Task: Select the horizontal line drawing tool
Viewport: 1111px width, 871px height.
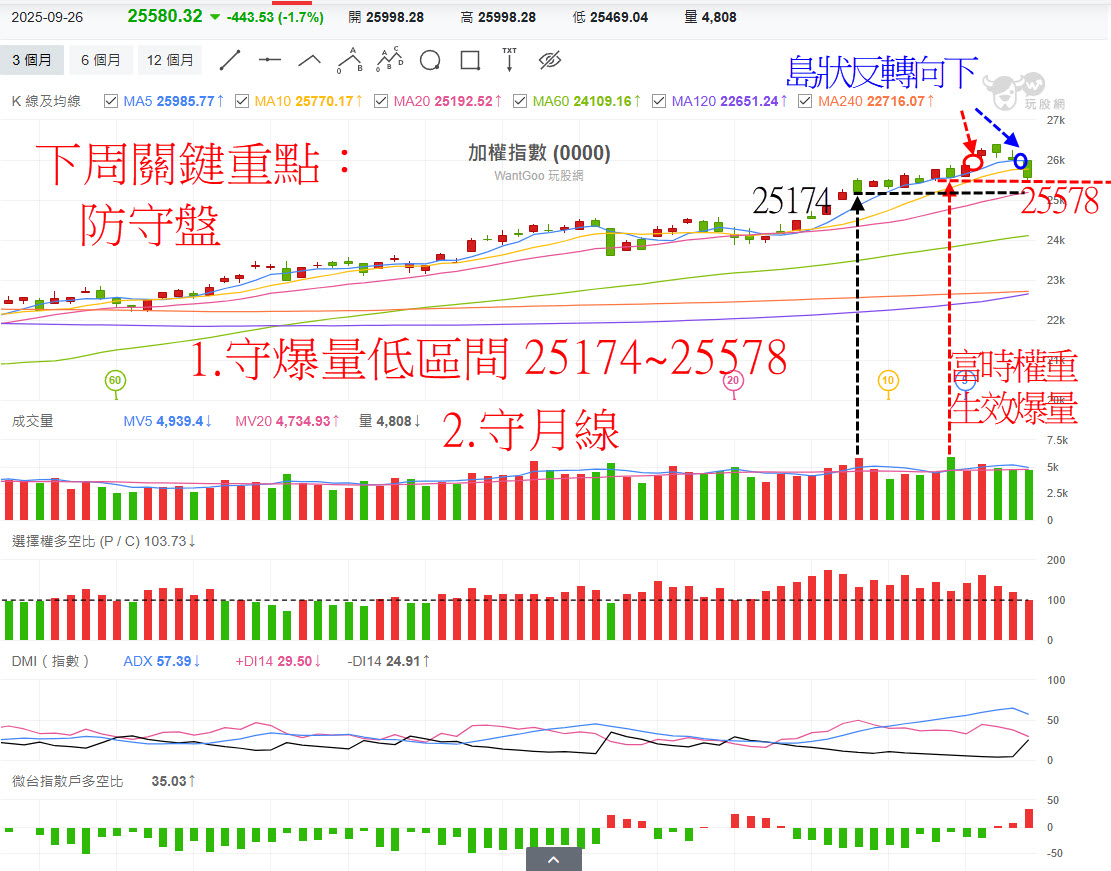Action: (x=270, y=60)
